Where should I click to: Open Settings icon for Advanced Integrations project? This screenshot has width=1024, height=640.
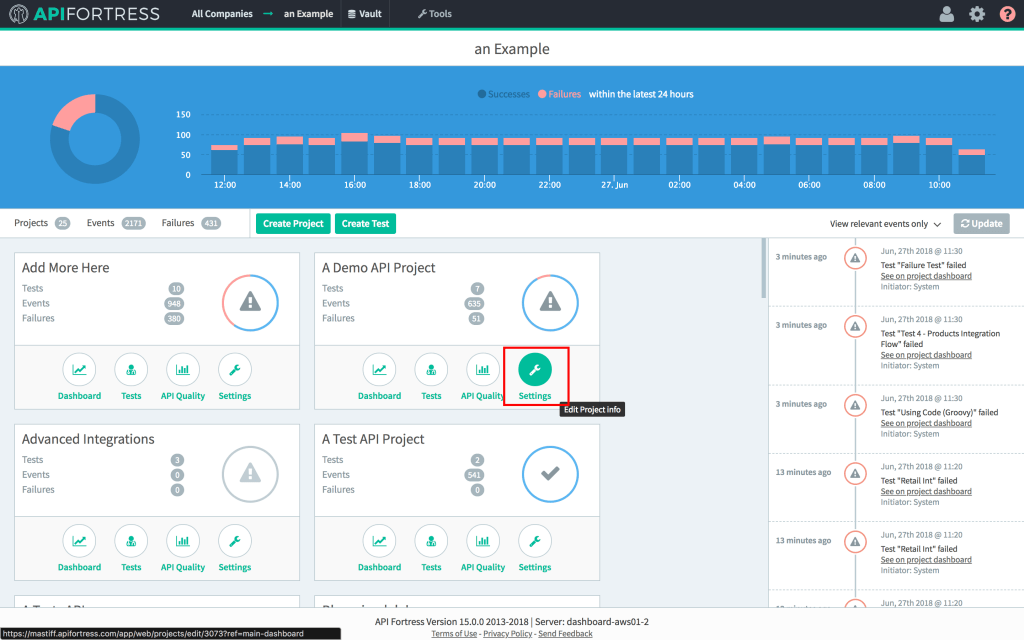235,542
